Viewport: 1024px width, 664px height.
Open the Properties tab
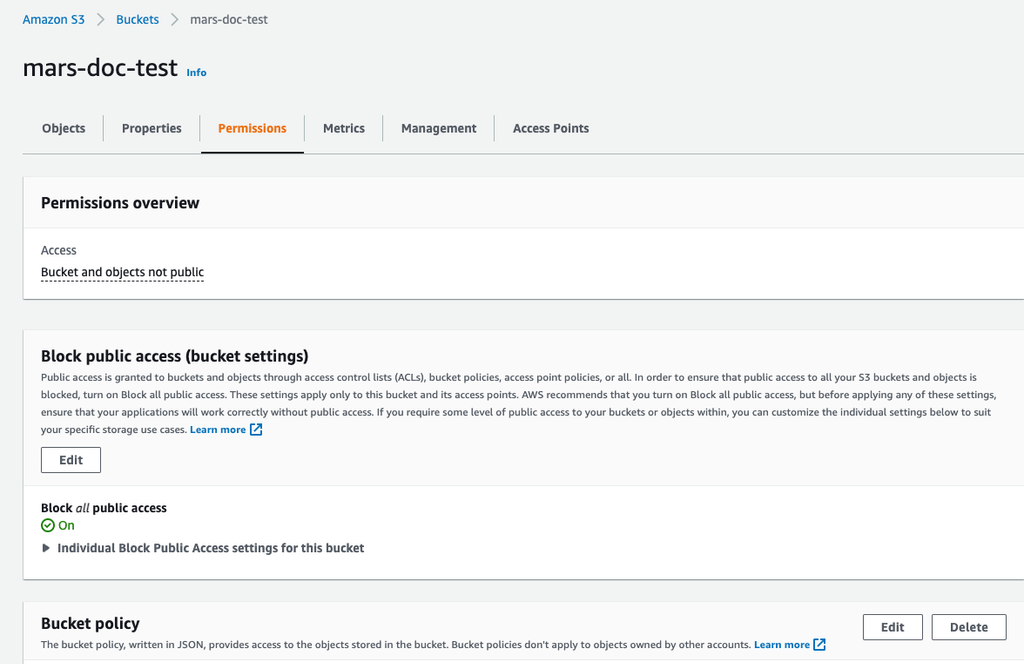[x=151, y=128]
